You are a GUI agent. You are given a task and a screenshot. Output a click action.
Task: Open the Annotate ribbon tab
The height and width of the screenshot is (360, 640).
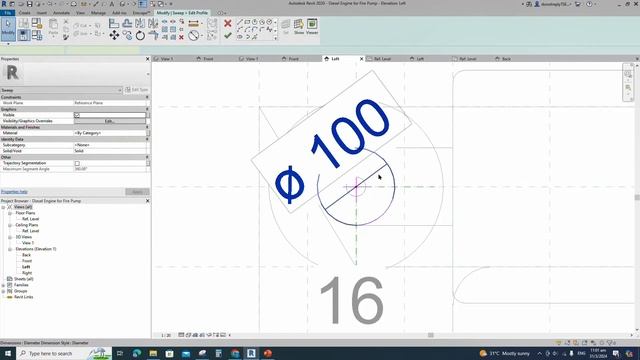click(x=61, y=13)
